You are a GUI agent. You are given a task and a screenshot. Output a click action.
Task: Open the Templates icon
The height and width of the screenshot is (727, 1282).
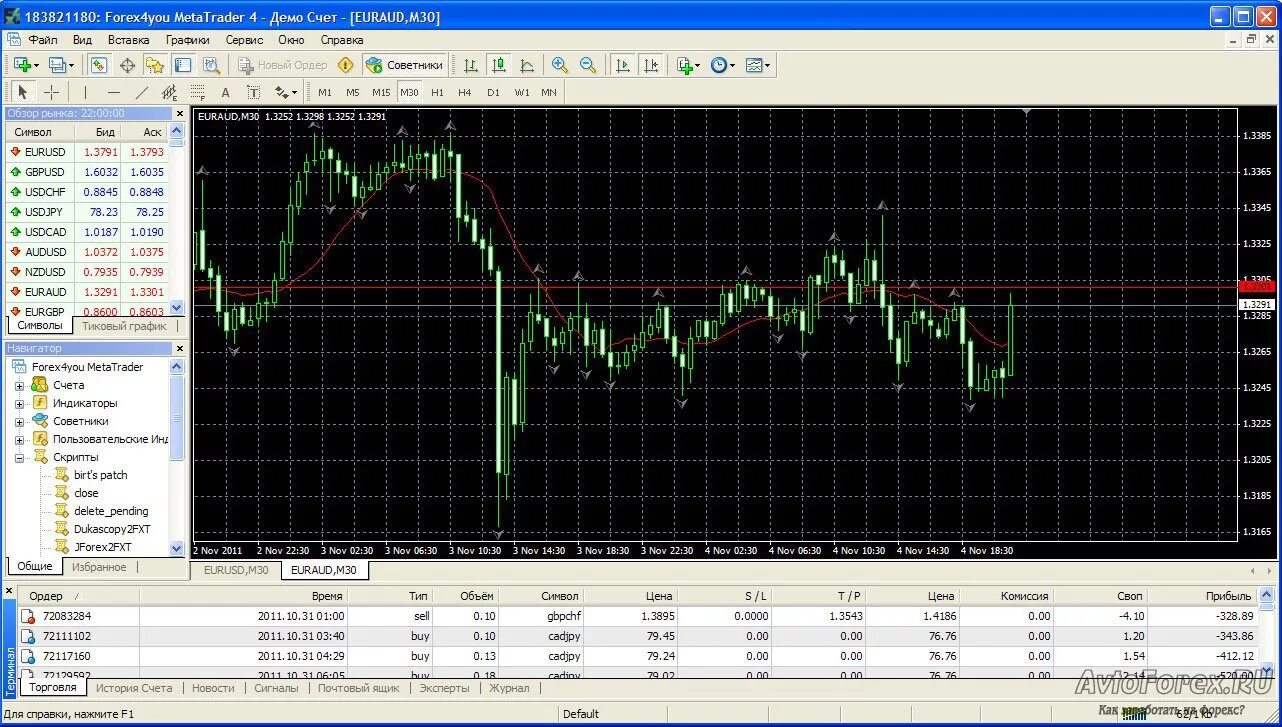click(x=753, y=65)
